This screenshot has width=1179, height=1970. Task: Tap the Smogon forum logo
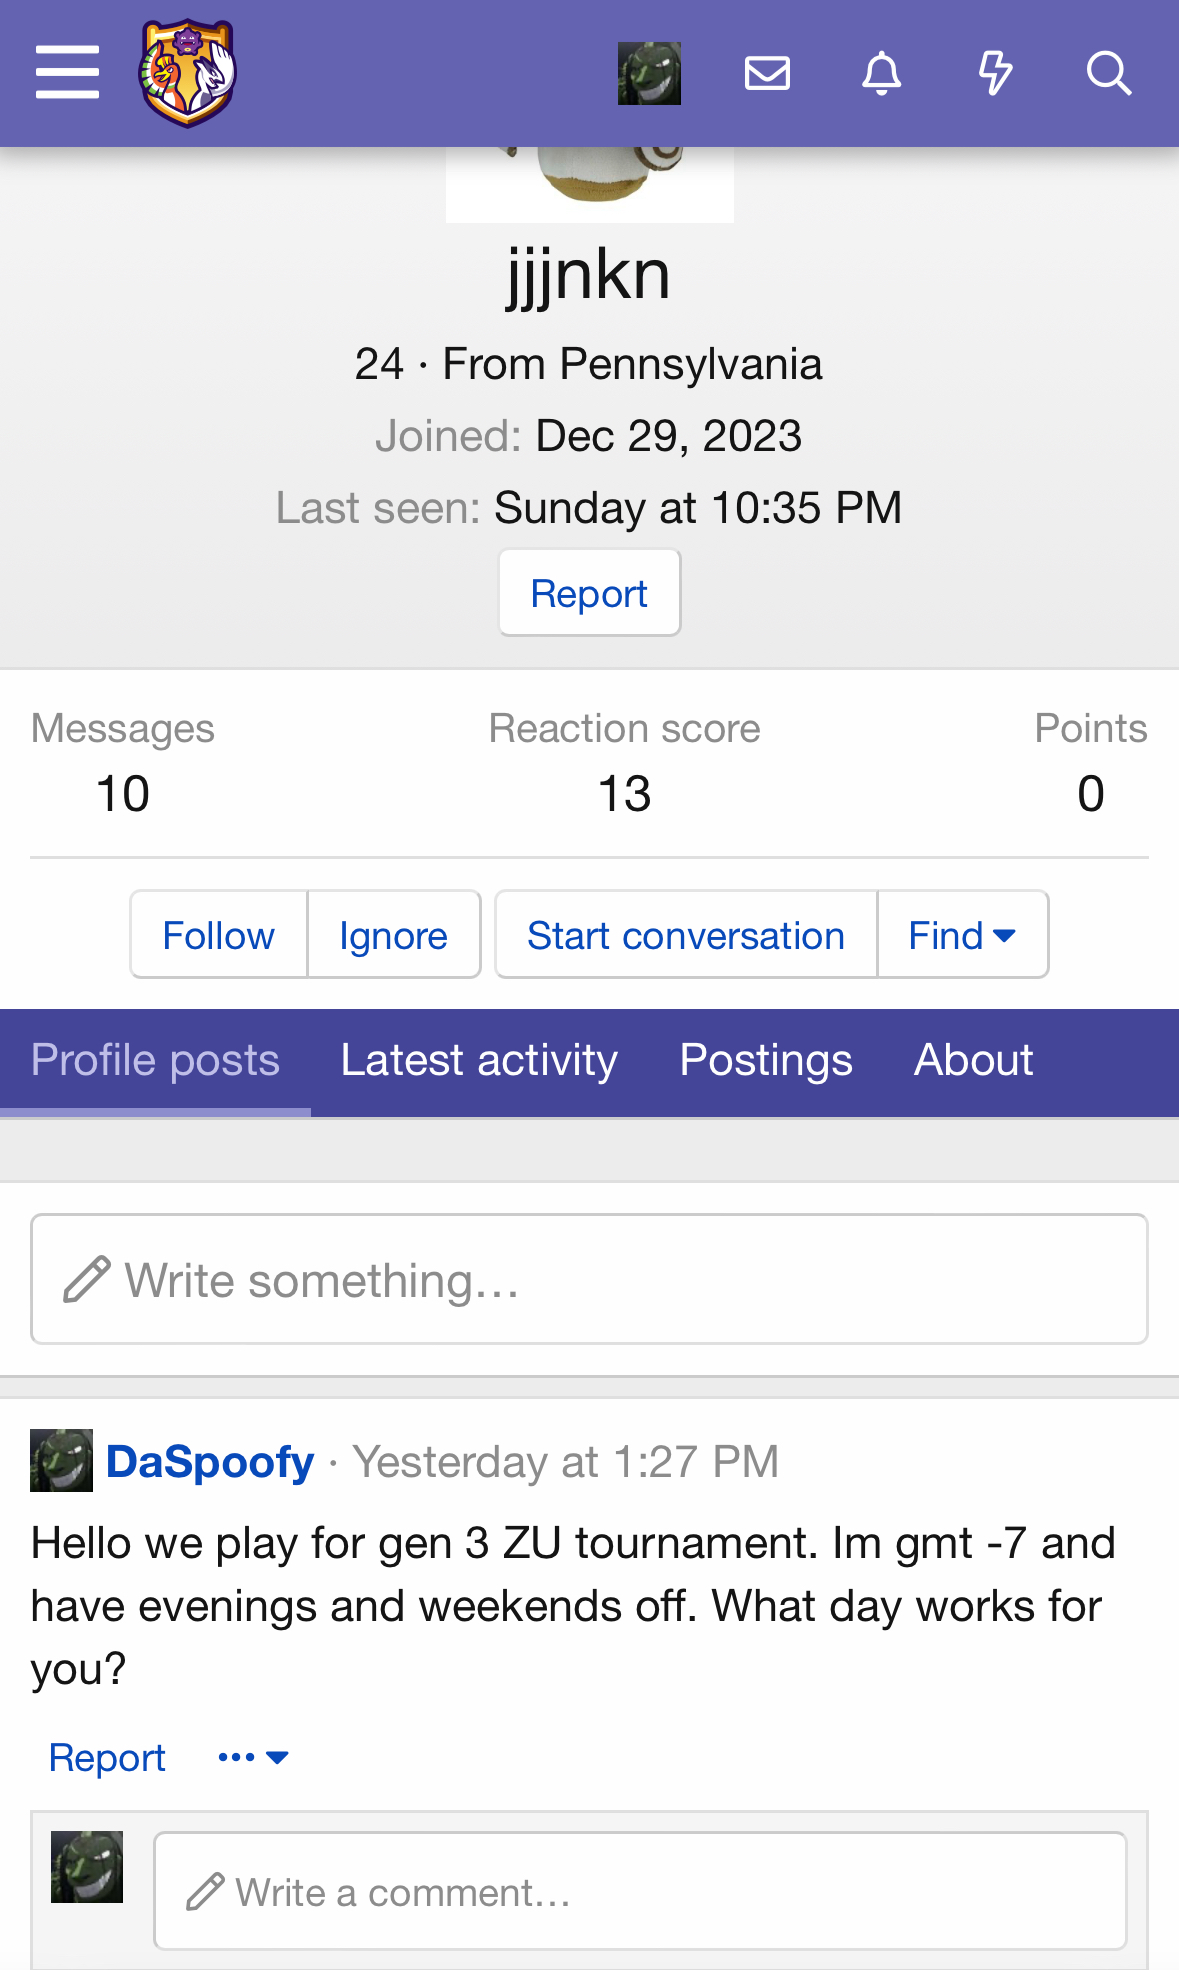188,73
